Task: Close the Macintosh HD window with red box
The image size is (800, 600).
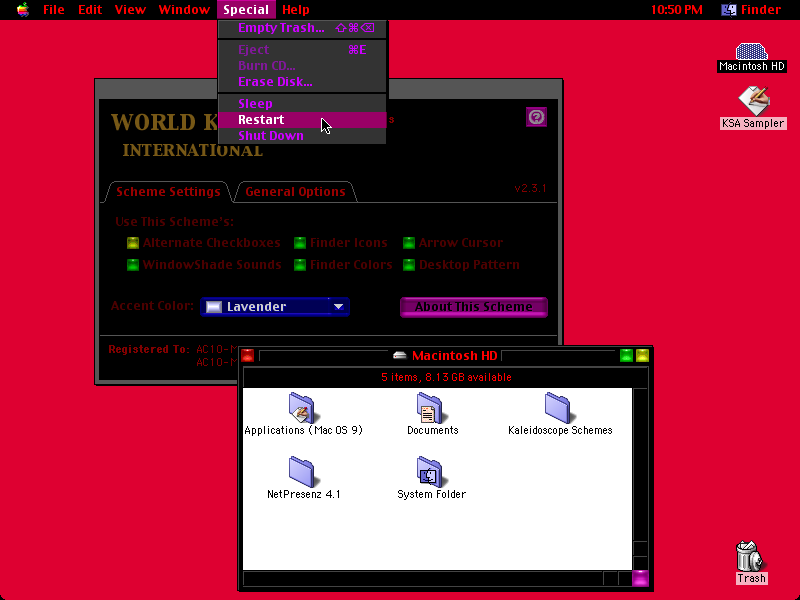Action: pyautogui.click(x=247, y=356)
